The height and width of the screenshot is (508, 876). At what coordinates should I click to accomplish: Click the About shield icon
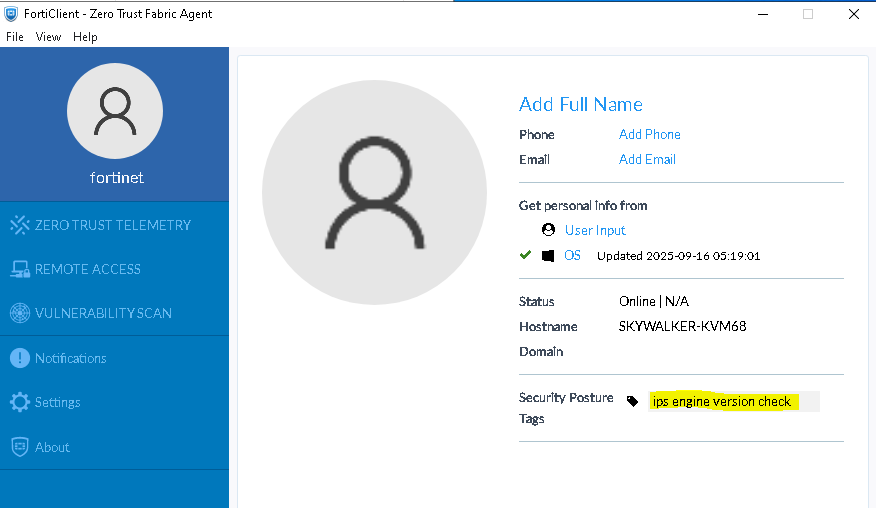(x=20, y=447)
